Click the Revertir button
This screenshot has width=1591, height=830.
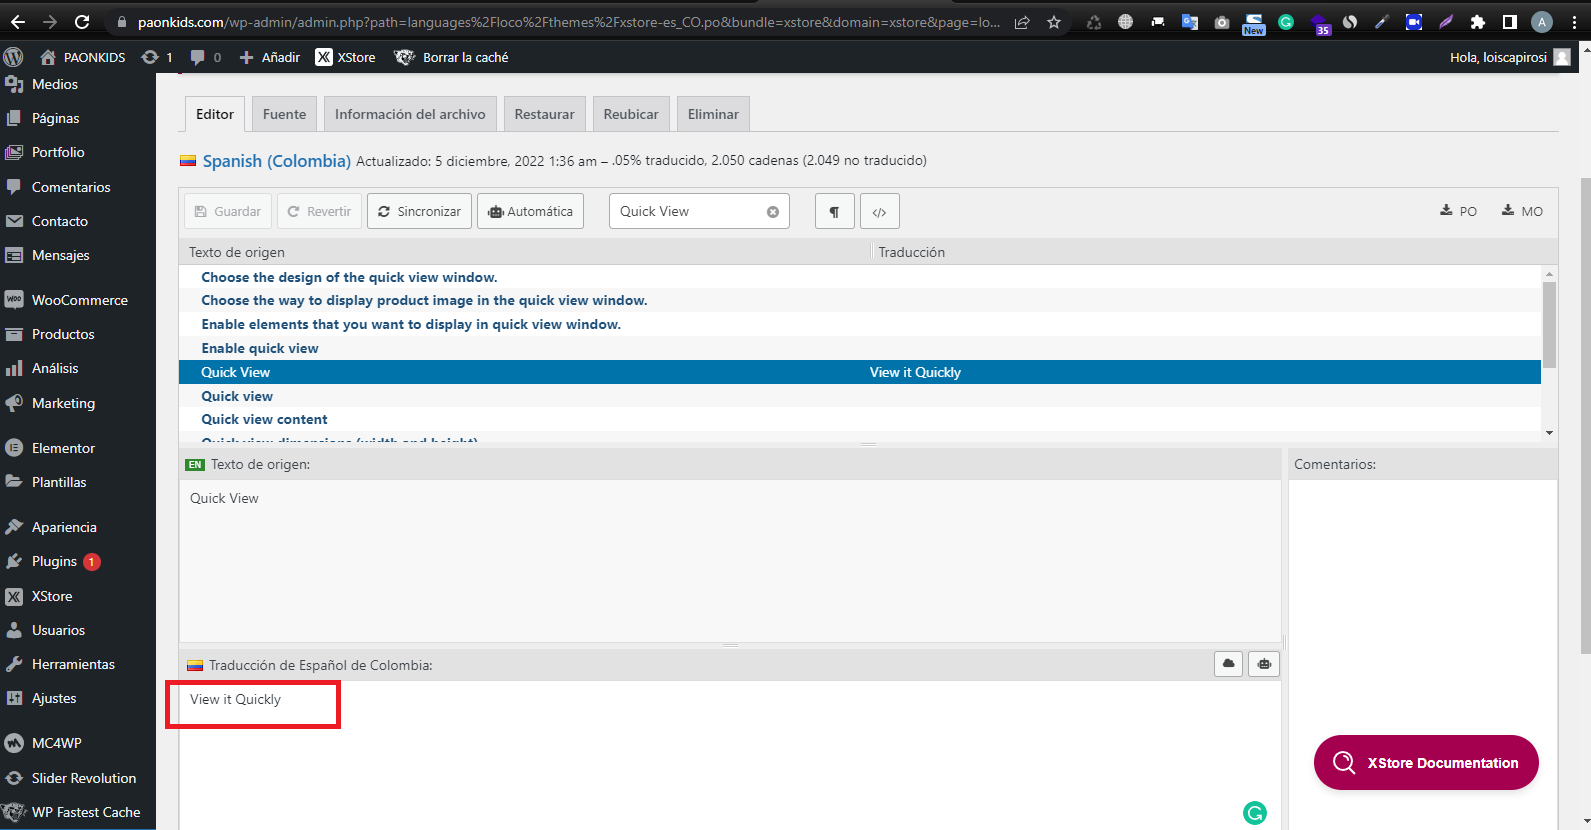pos(319,211)
